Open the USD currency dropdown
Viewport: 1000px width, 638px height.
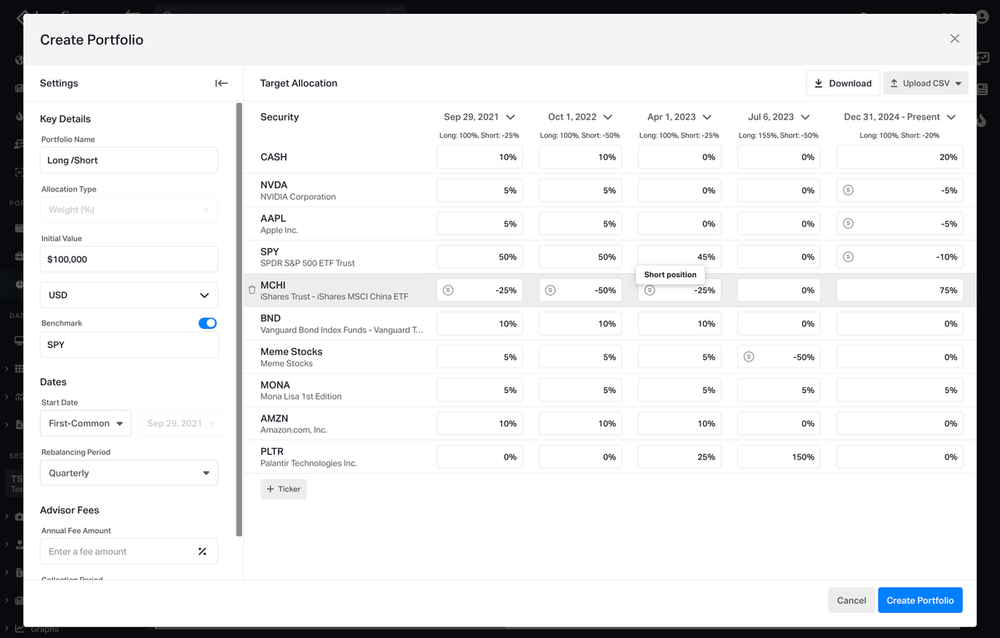pos(129,295)
